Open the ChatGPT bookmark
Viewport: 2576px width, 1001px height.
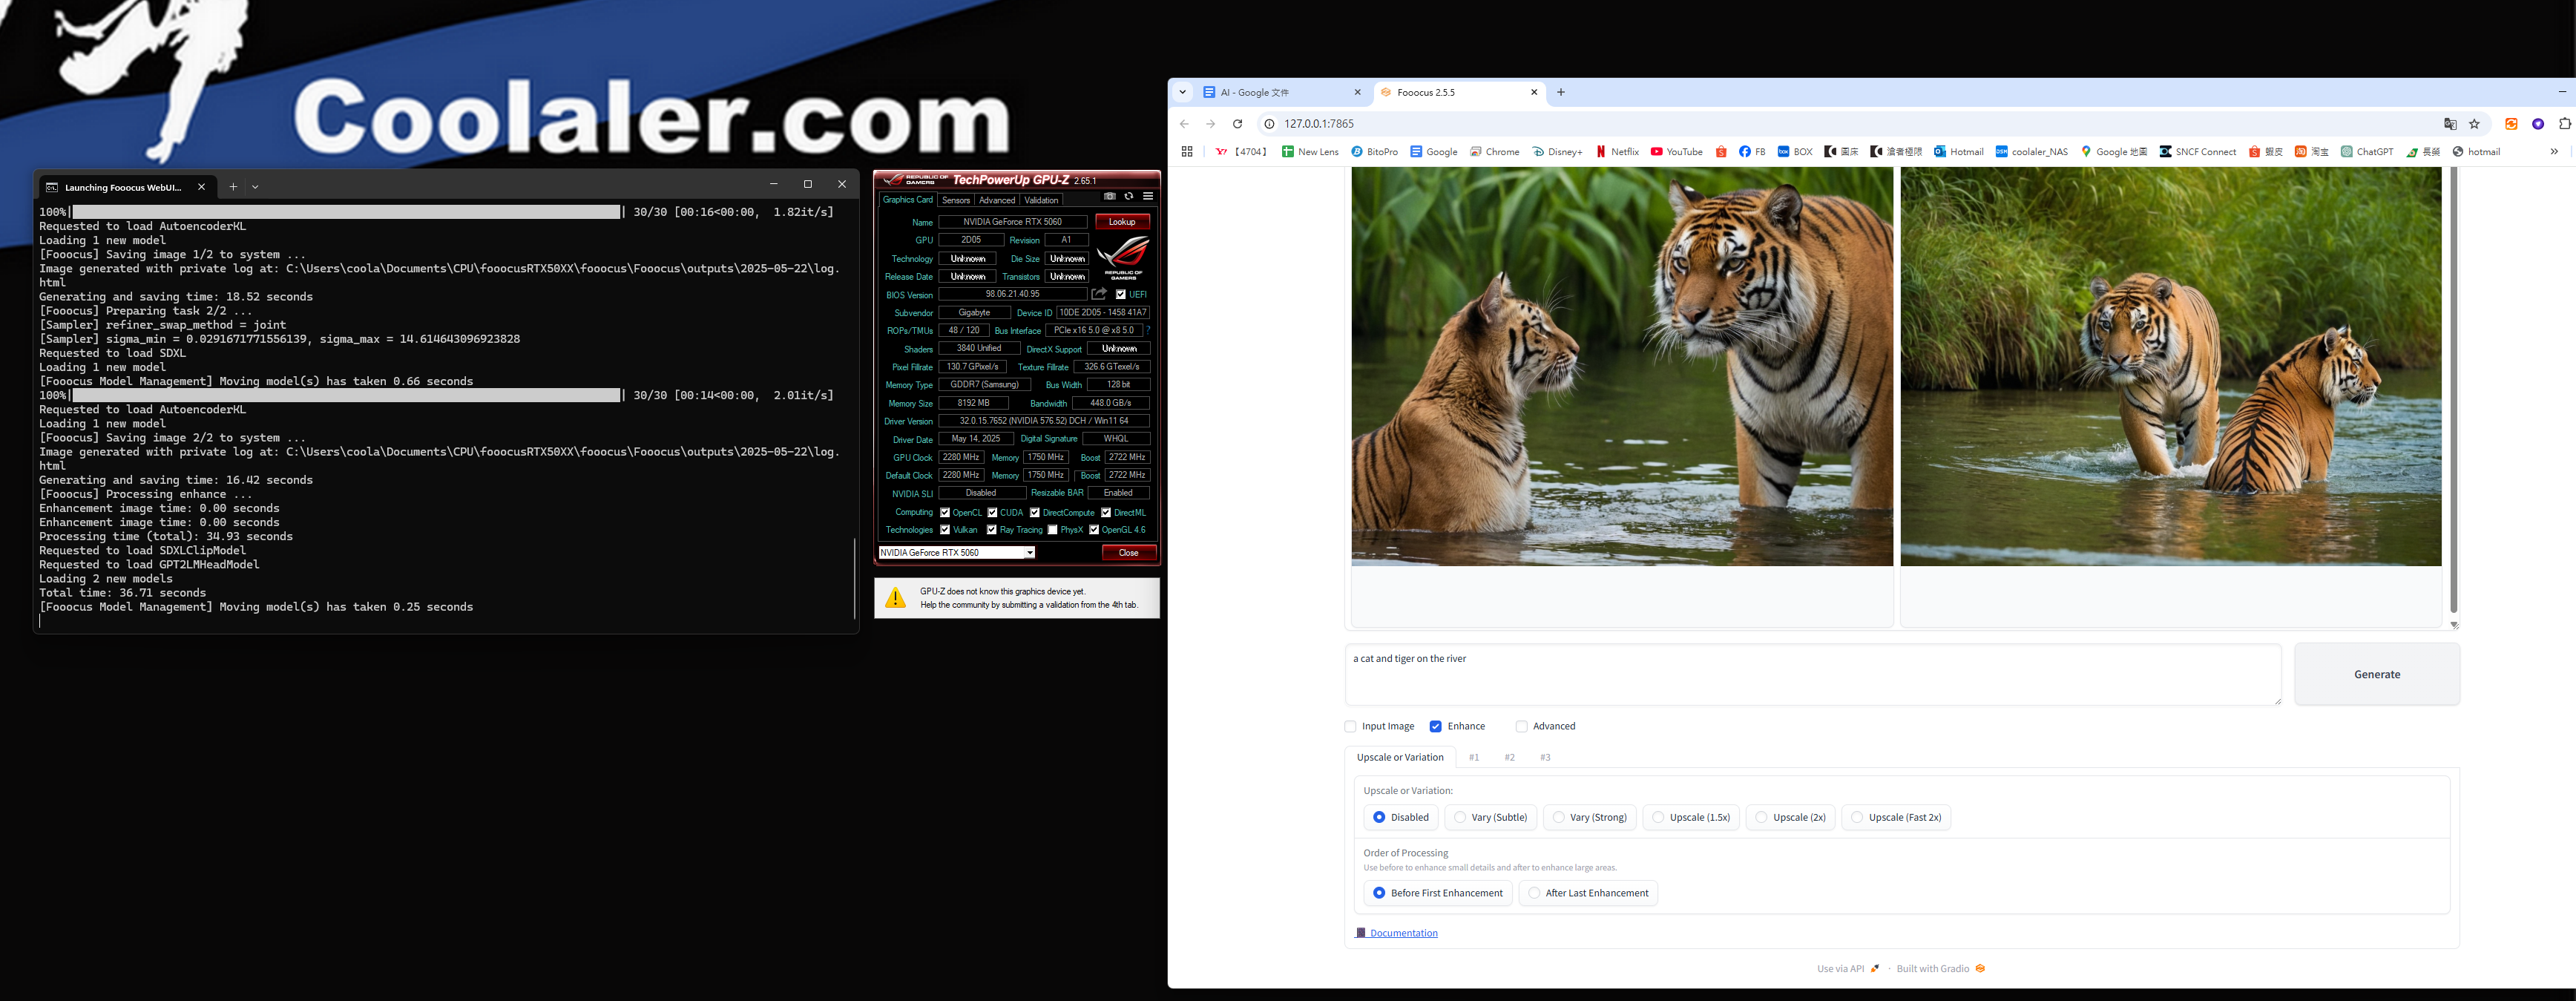[2367, 152]
